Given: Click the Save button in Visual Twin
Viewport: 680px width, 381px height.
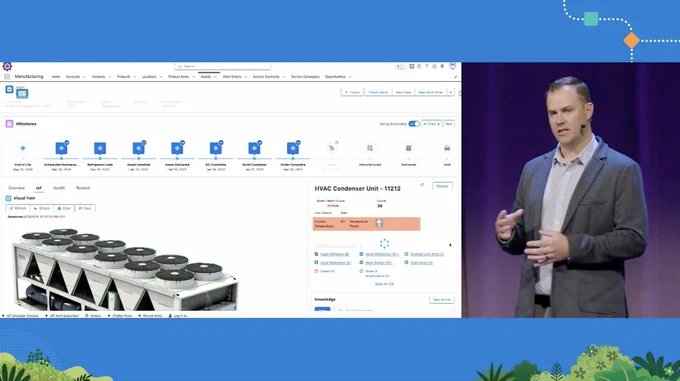Looking at the screenshot, I should (85, 208).
